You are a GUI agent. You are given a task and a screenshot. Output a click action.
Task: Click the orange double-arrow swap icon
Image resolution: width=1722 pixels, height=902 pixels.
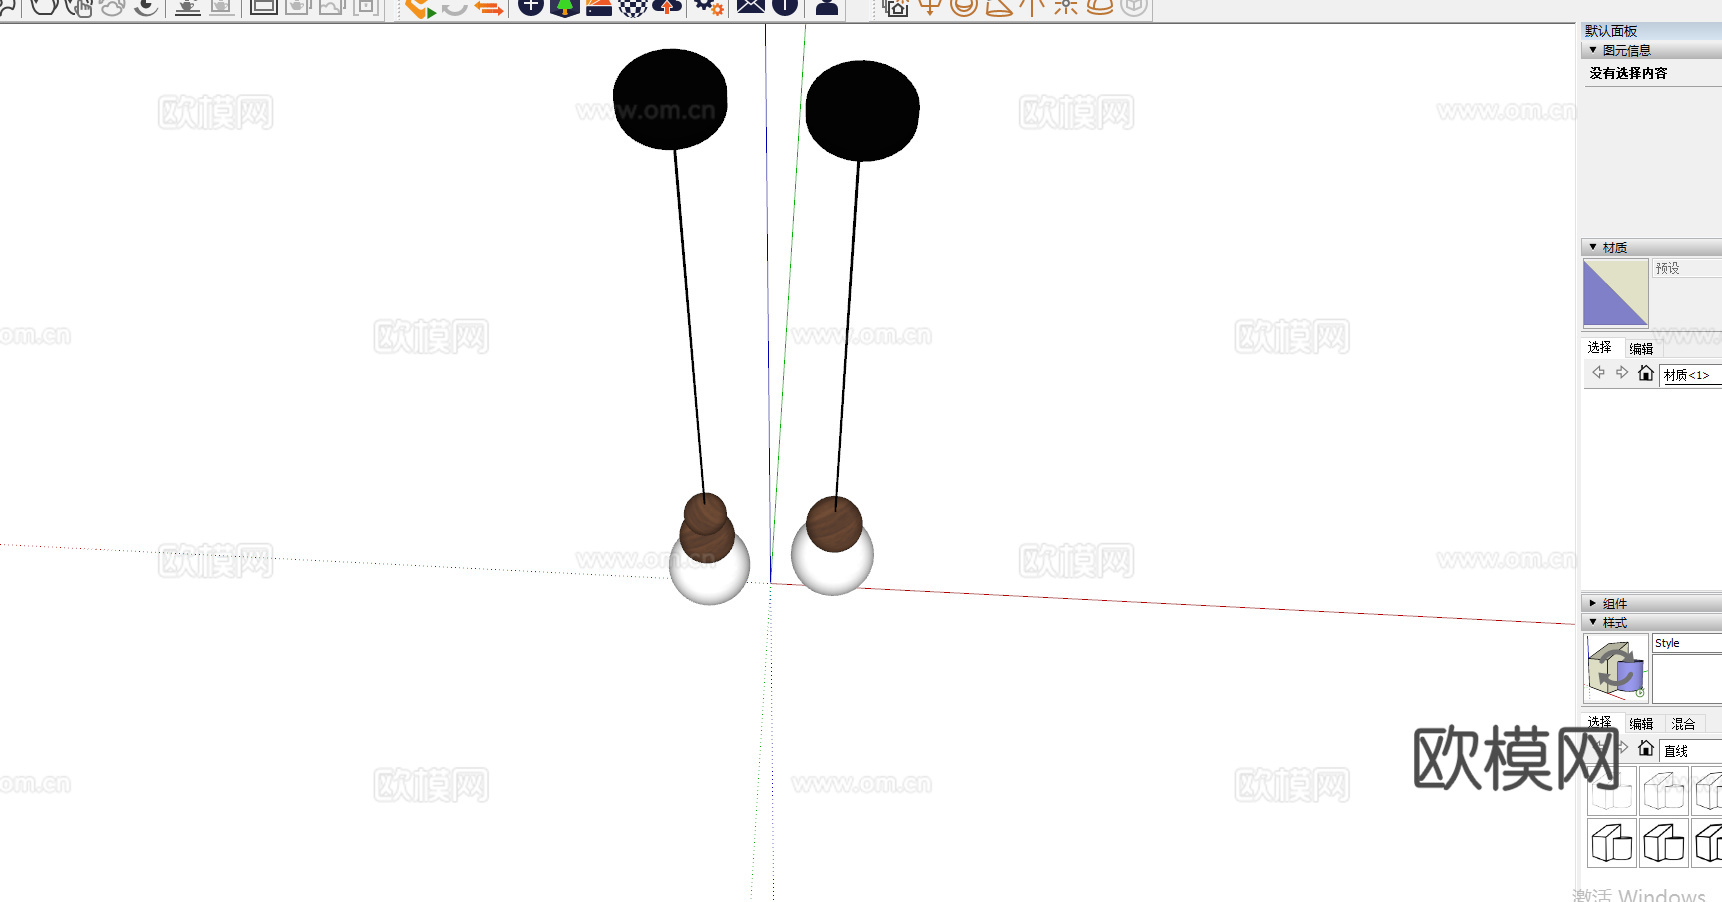pos(488,7)
